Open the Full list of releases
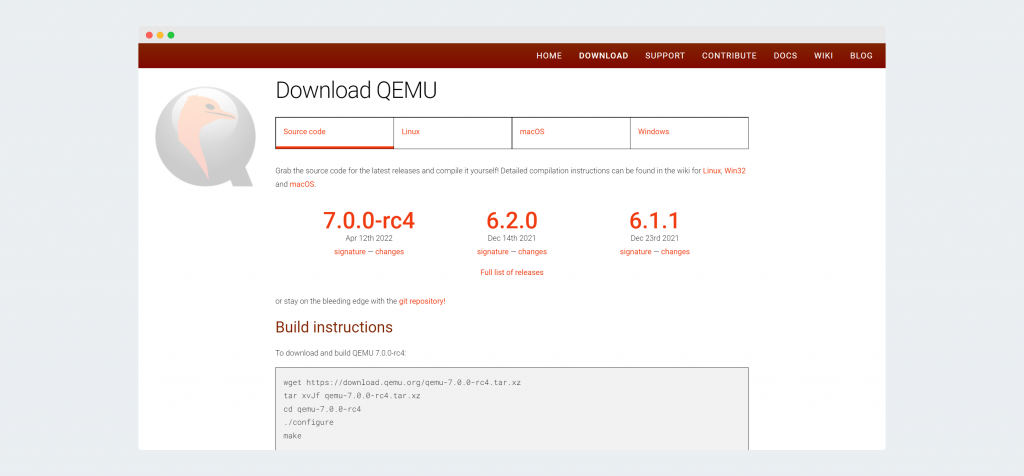The height and width of the screenshot is (476, 1024). pos(511,272)
